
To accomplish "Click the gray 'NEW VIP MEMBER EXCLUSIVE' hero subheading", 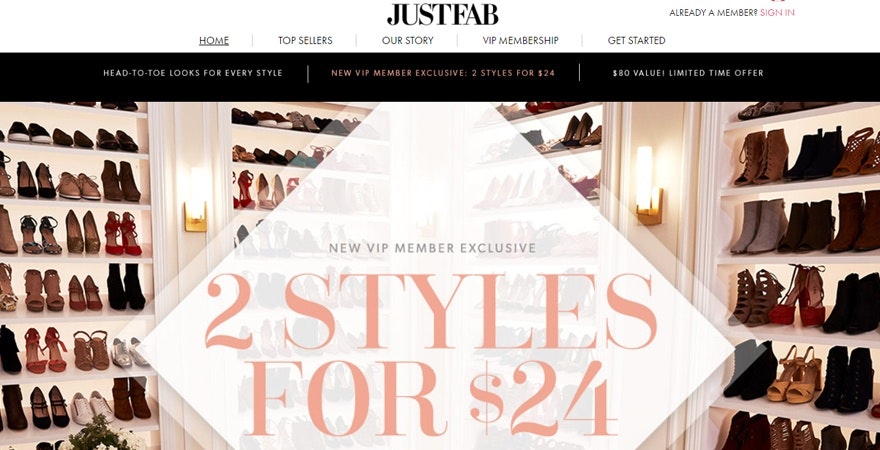I will [x=432, y=248].
